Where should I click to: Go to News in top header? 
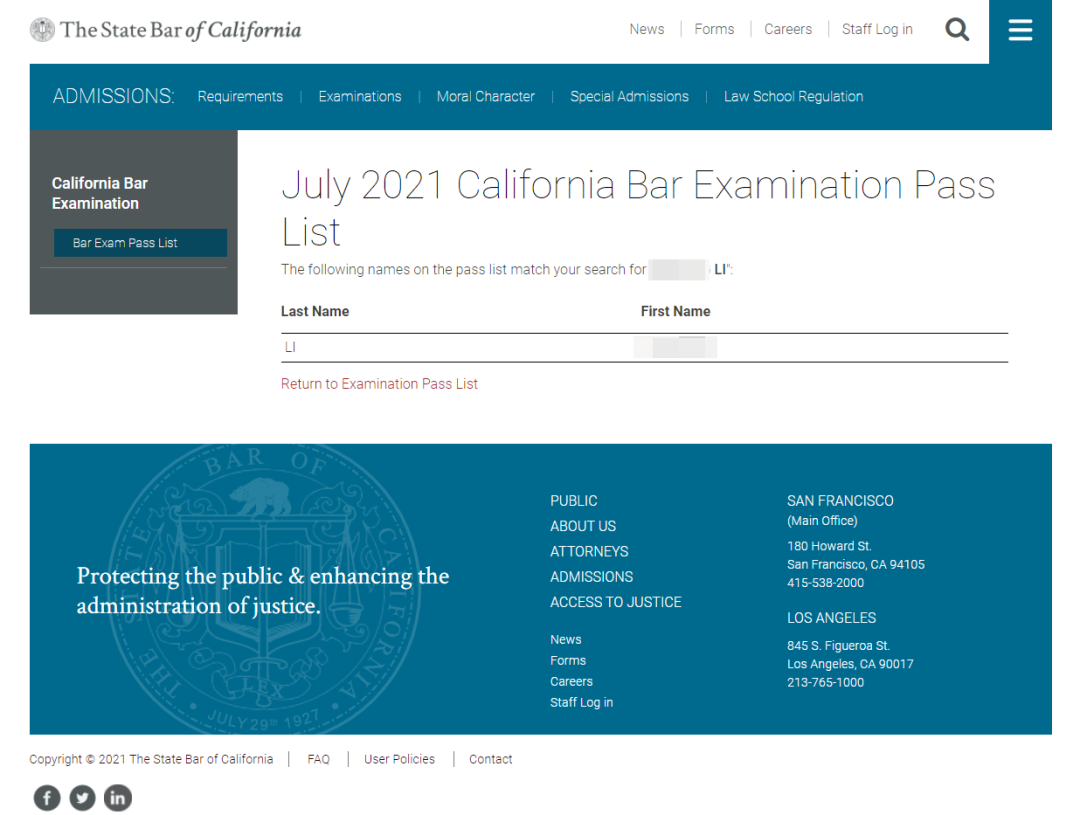pyautogui.click(x=647, y=29)
